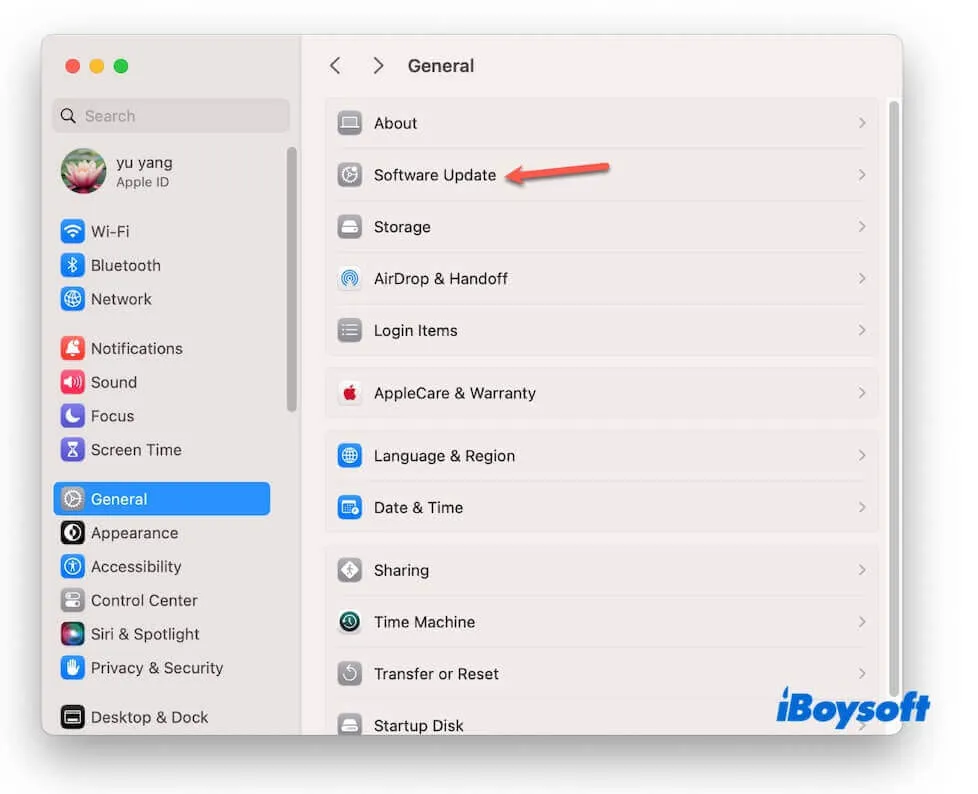The image size is (978, 794).
Task: Click the Focus moon icon
Action: click(x=72, y=415)
